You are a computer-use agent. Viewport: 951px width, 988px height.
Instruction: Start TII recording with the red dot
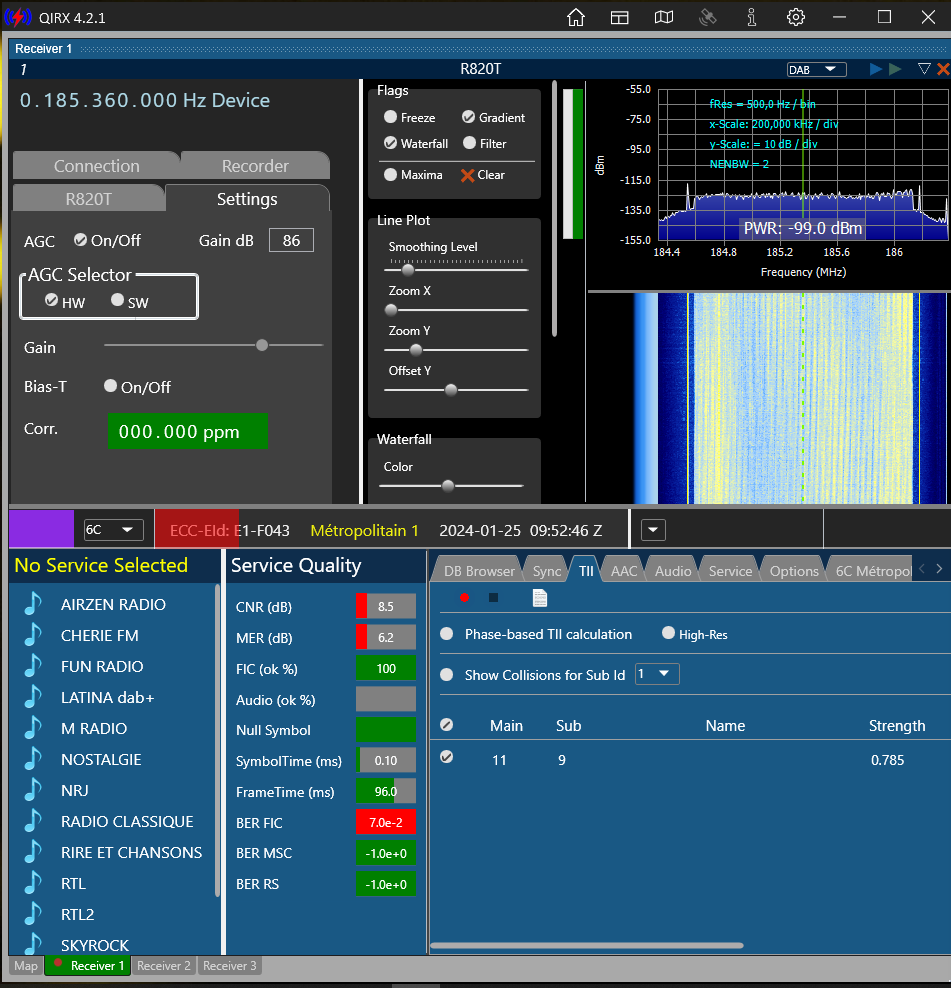point(464,597)
